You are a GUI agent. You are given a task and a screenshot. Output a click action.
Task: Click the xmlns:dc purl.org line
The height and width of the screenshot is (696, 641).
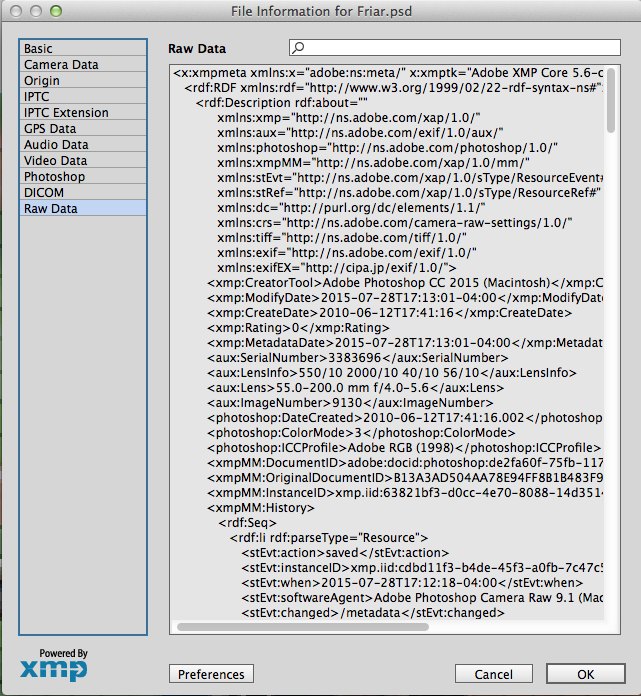351,208
